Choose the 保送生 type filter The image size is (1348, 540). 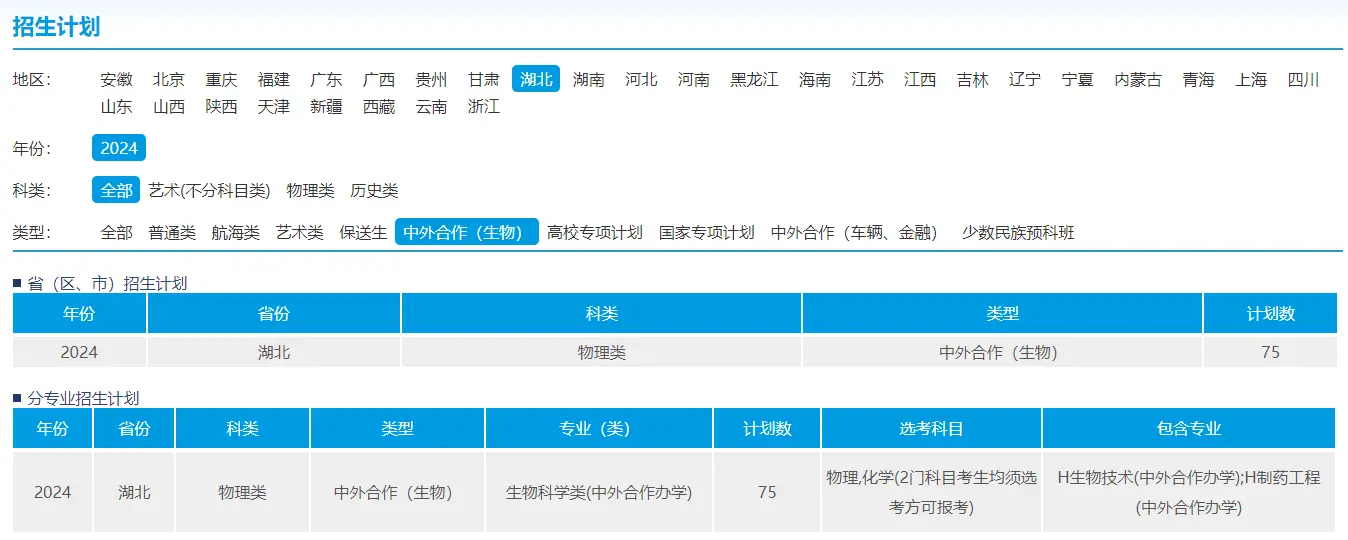tap(363, 232)
